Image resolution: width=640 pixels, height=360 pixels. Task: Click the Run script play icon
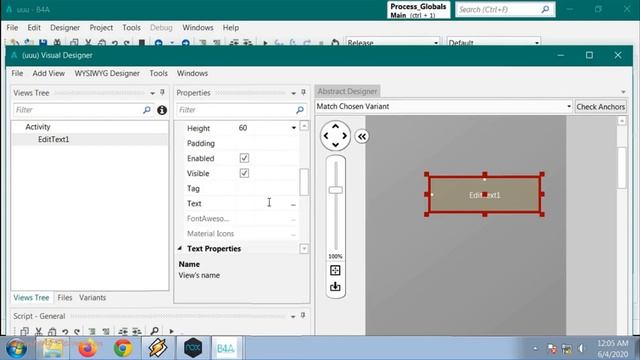pyautogui.click(x=171, y=331)
